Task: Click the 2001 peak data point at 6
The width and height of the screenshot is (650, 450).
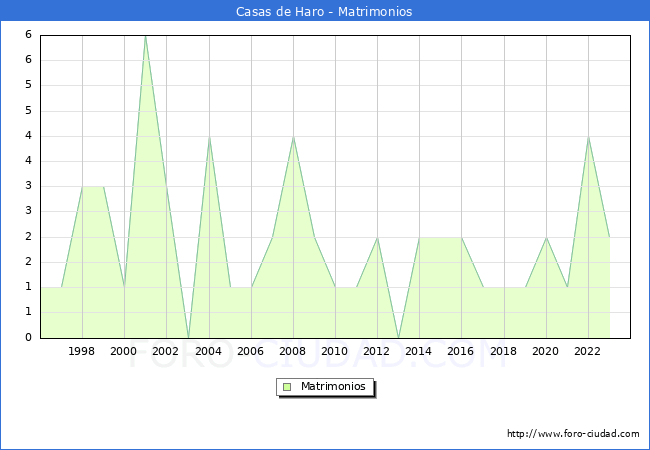Action: pos(145,36)
